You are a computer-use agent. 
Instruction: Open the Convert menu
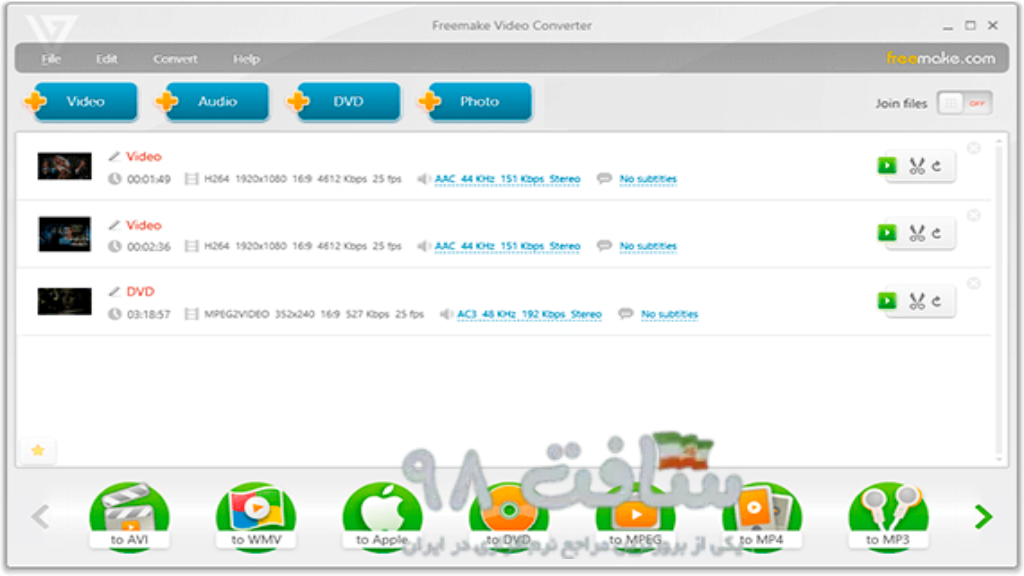pos(175,59)
